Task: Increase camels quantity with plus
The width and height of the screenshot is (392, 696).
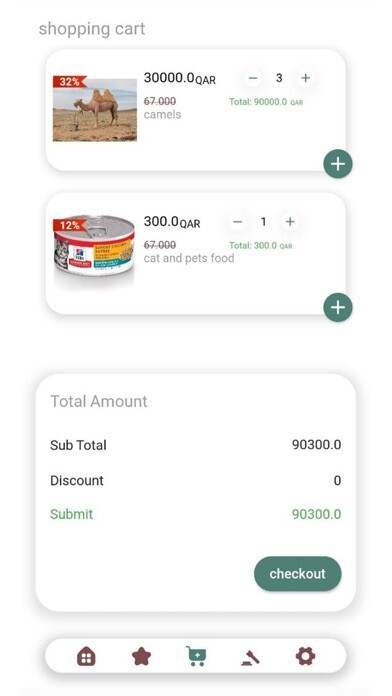Action: (305, 78)
